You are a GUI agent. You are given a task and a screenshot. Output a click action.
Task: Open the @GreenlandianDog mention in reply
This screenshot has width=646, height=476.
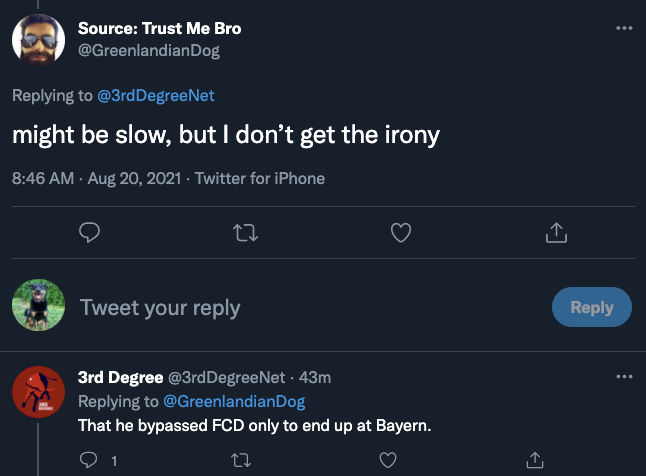point(233,401)
